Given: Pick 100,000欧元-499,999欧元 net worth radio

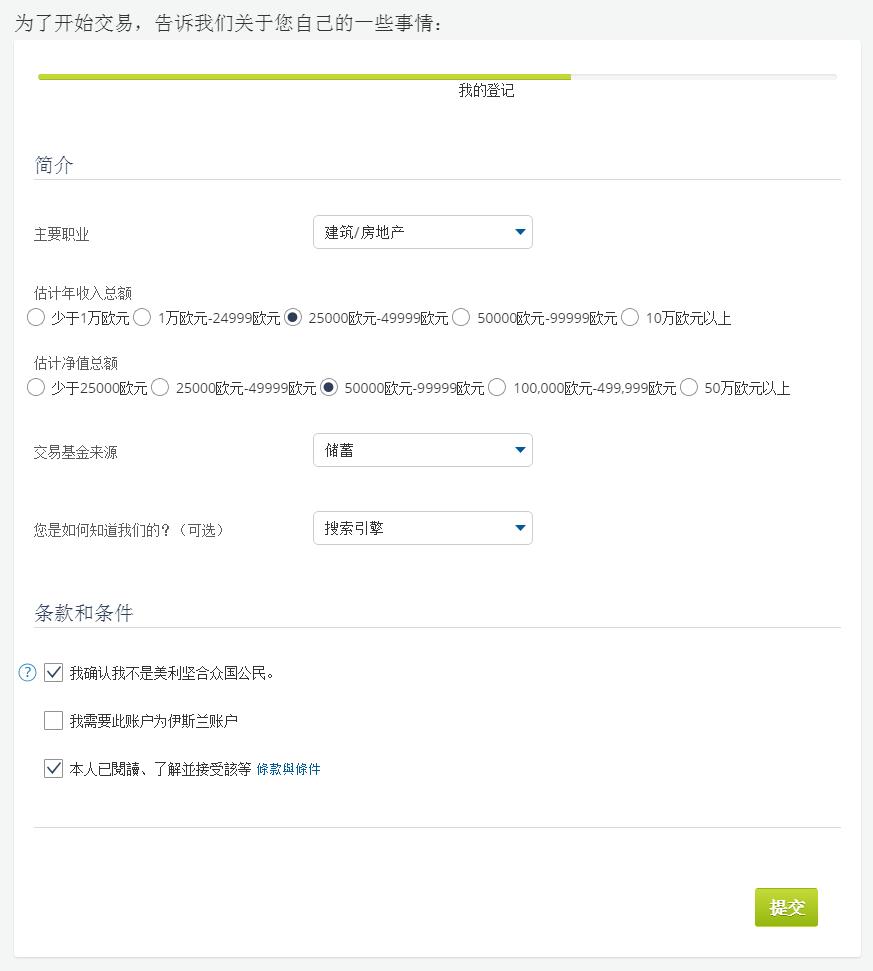Looking at the screenshot, I should [497, 388].
